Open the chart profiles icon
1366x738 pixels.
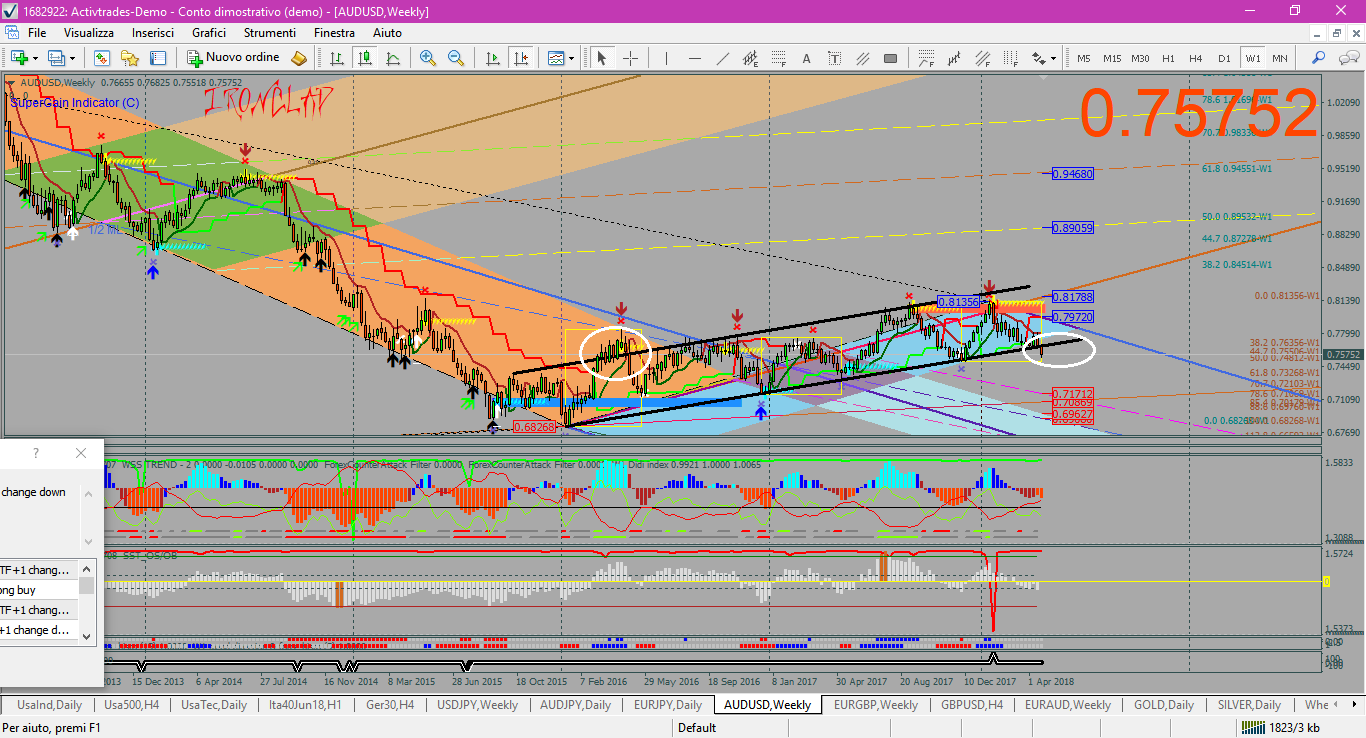tap(56, 58)
